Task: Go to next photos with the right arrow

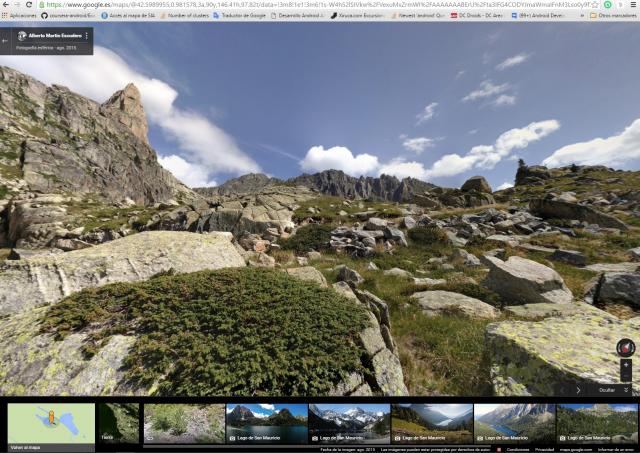Action: coord(578,390)
